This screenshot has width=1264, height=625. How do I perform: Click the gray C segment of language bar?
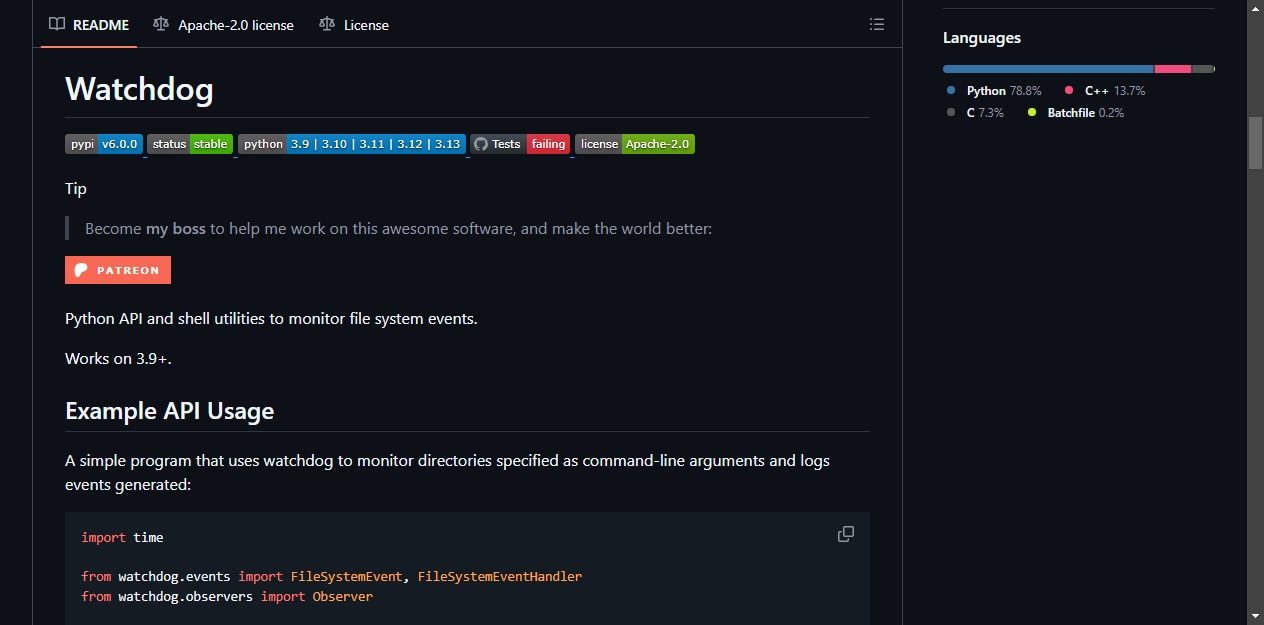pos(1202,69)
